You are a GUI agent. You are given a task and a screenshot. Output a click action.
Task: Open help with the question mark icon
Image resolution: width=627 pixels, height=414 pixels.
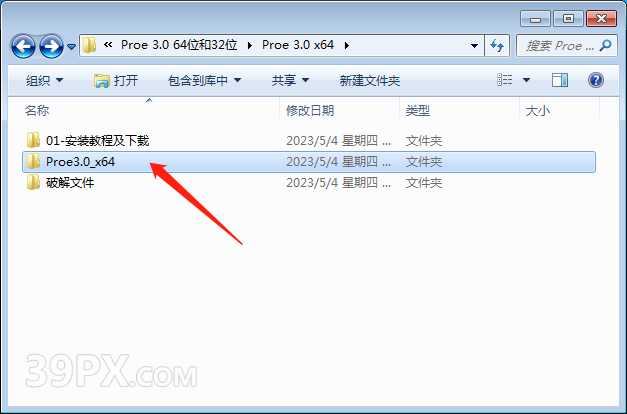[596, 80]
